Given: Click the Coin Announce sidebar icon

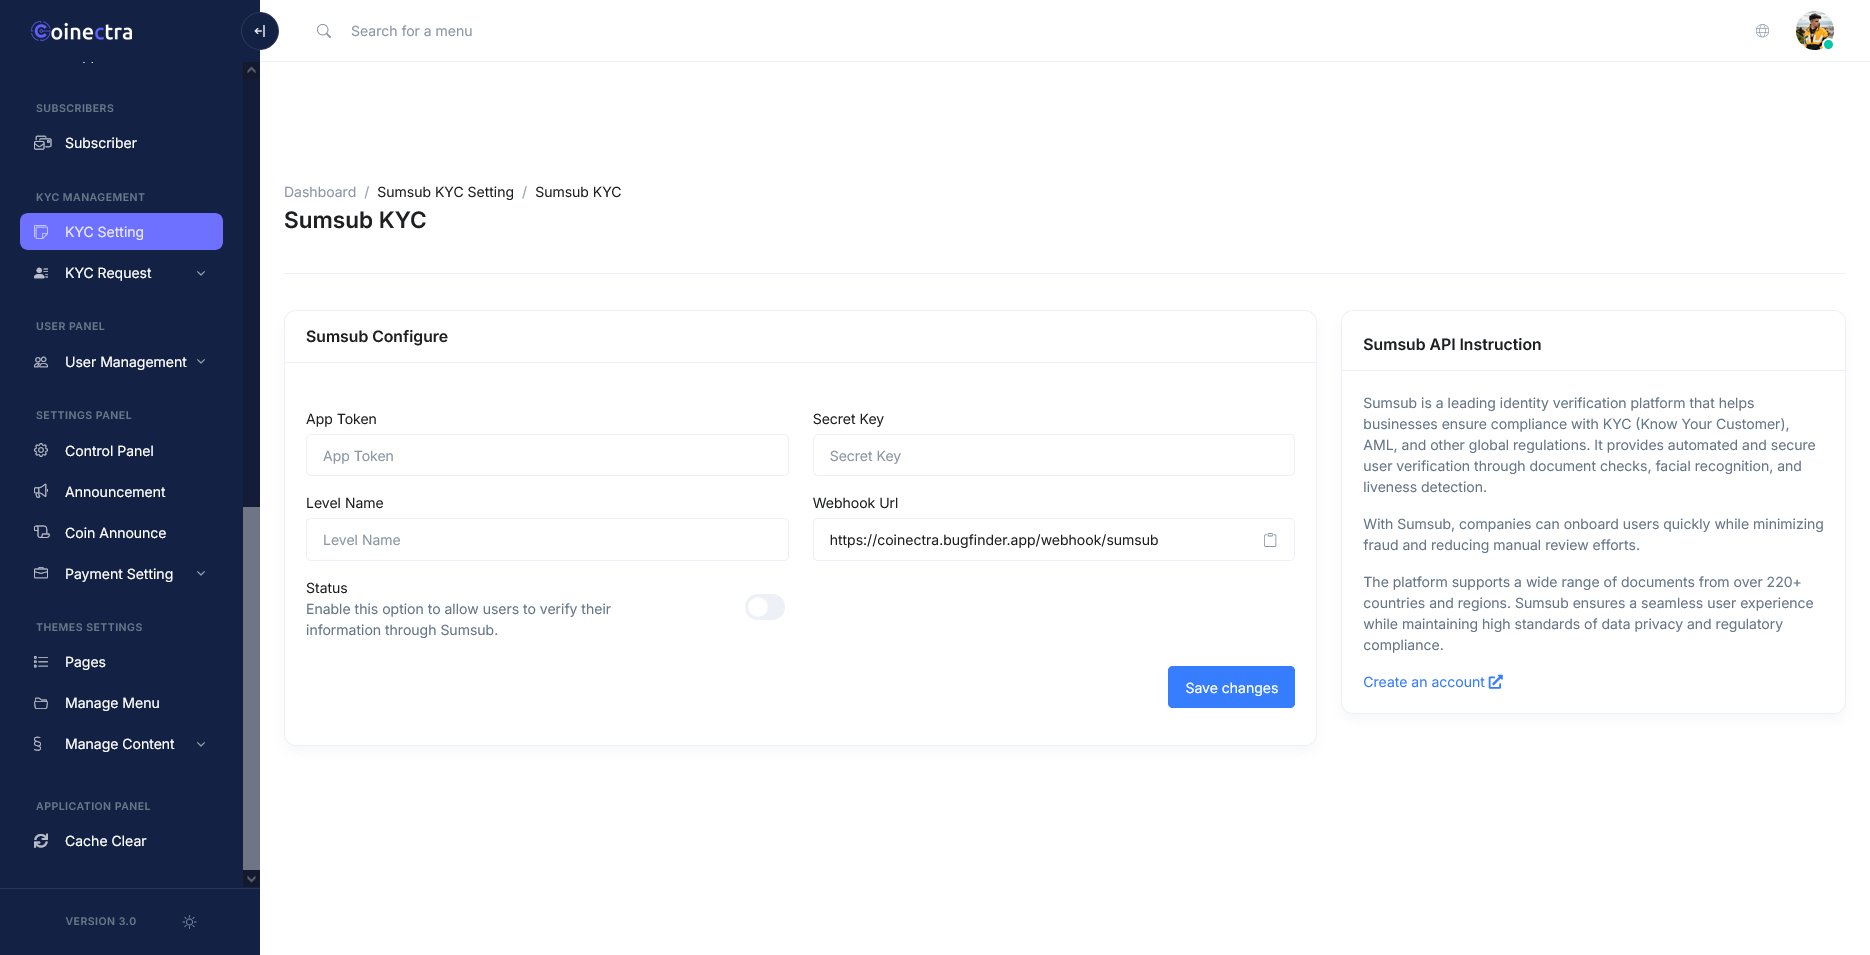Looking at the screenshot, I should (x=41, y=533).
